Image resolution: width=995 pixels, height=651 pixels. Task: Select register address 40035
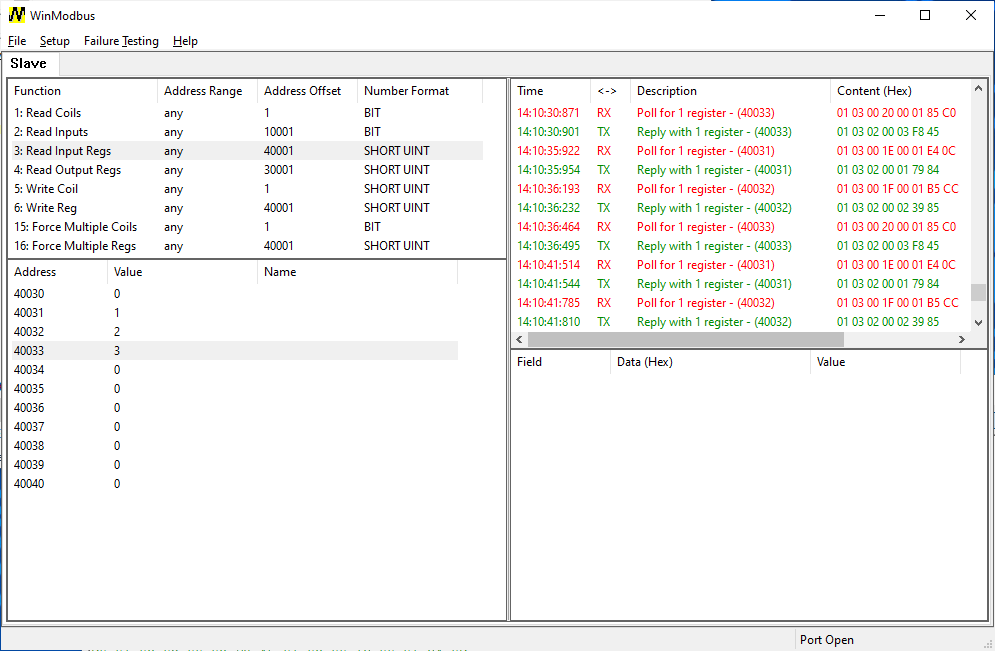point(235,389)
